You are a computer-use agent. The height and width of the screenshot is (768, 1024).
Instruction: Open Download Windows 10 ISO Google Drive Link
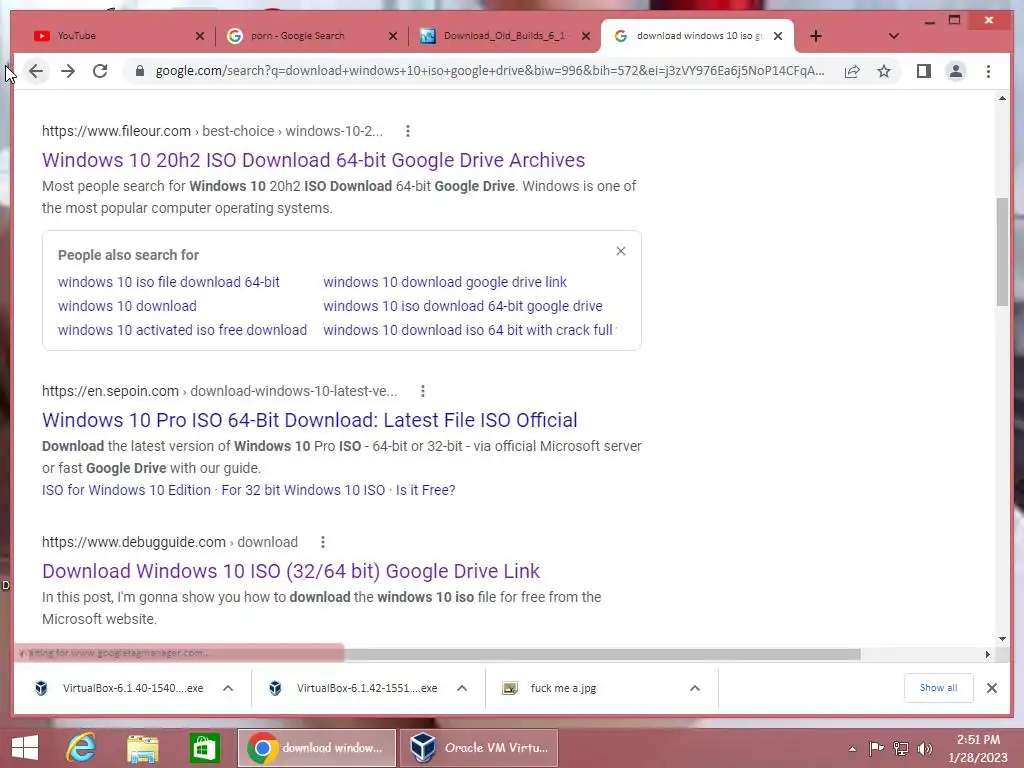(291, 571)
